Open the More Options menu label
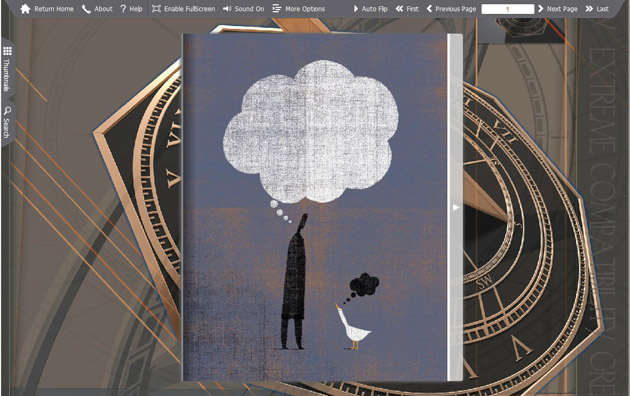Image resolution: width=630 pixels, height=396 pixels. [305, 9]
